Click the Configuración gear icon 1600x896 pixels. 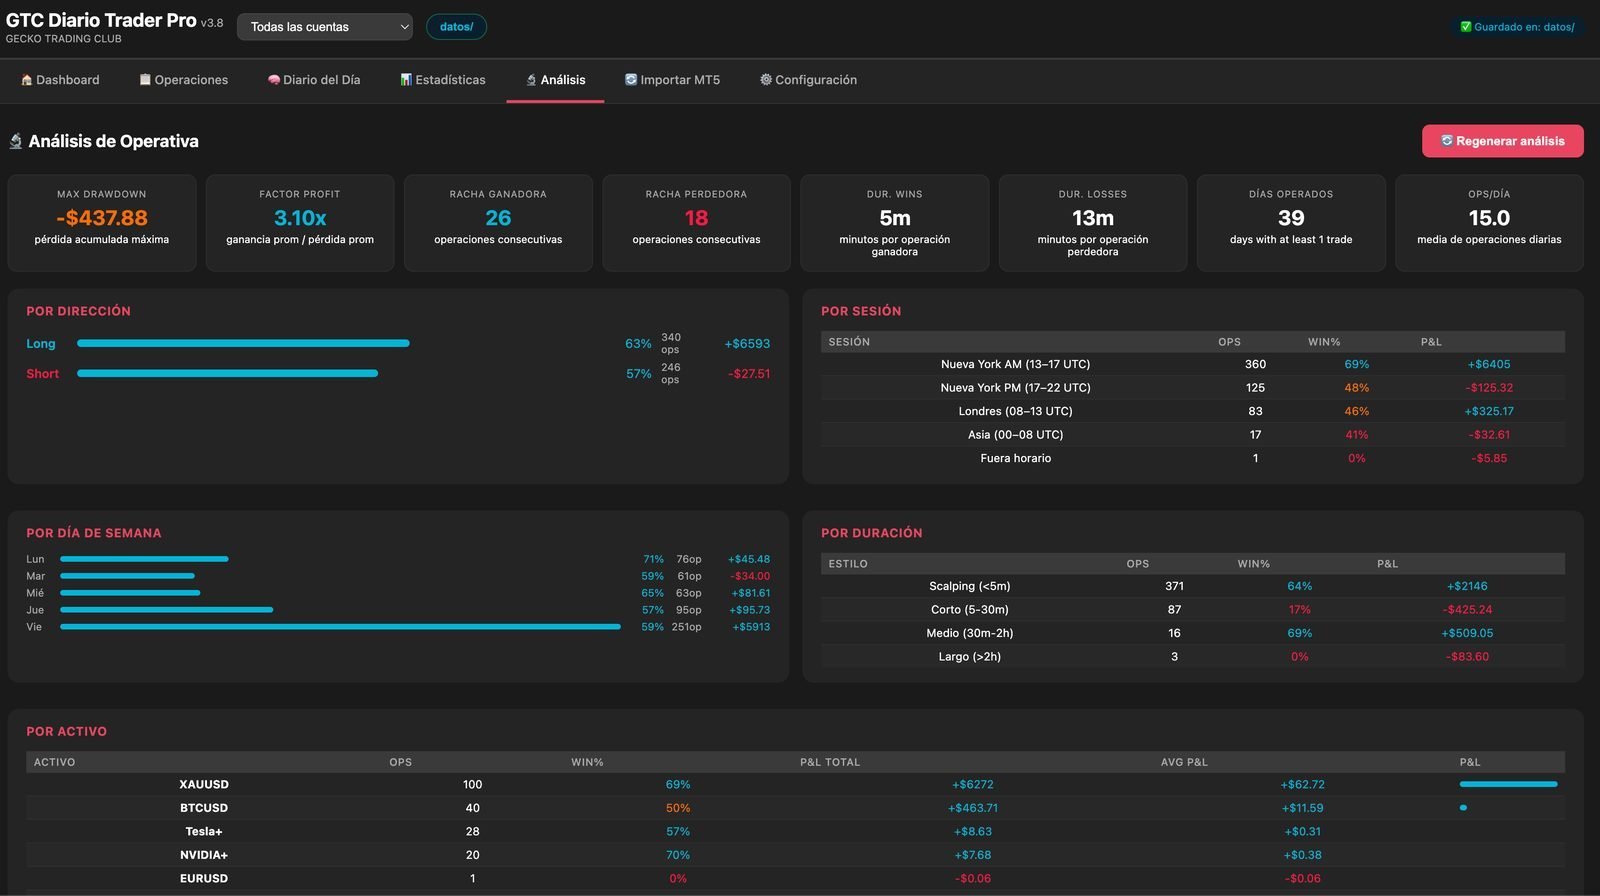766,80
